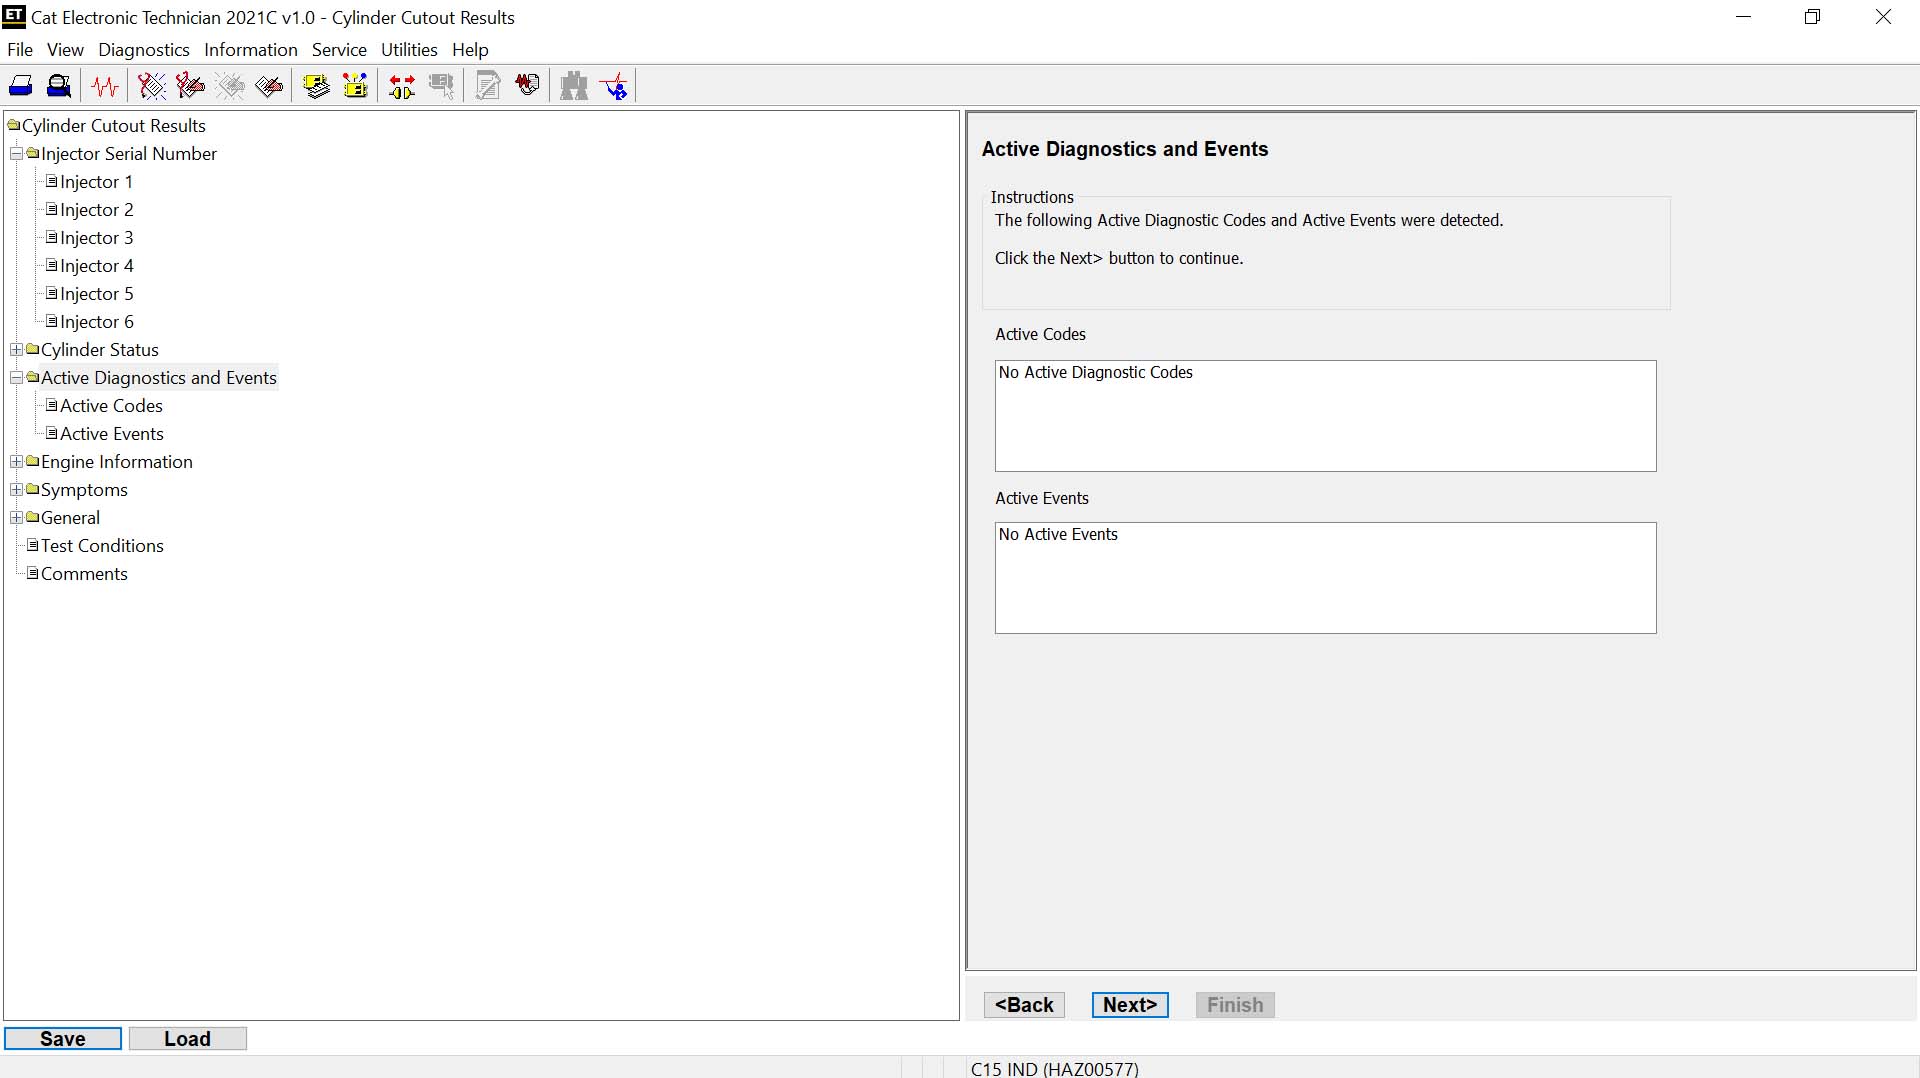Click the Connect/Disconnect red arrows icon
Screen dimensions: 1920x1078
402,86
